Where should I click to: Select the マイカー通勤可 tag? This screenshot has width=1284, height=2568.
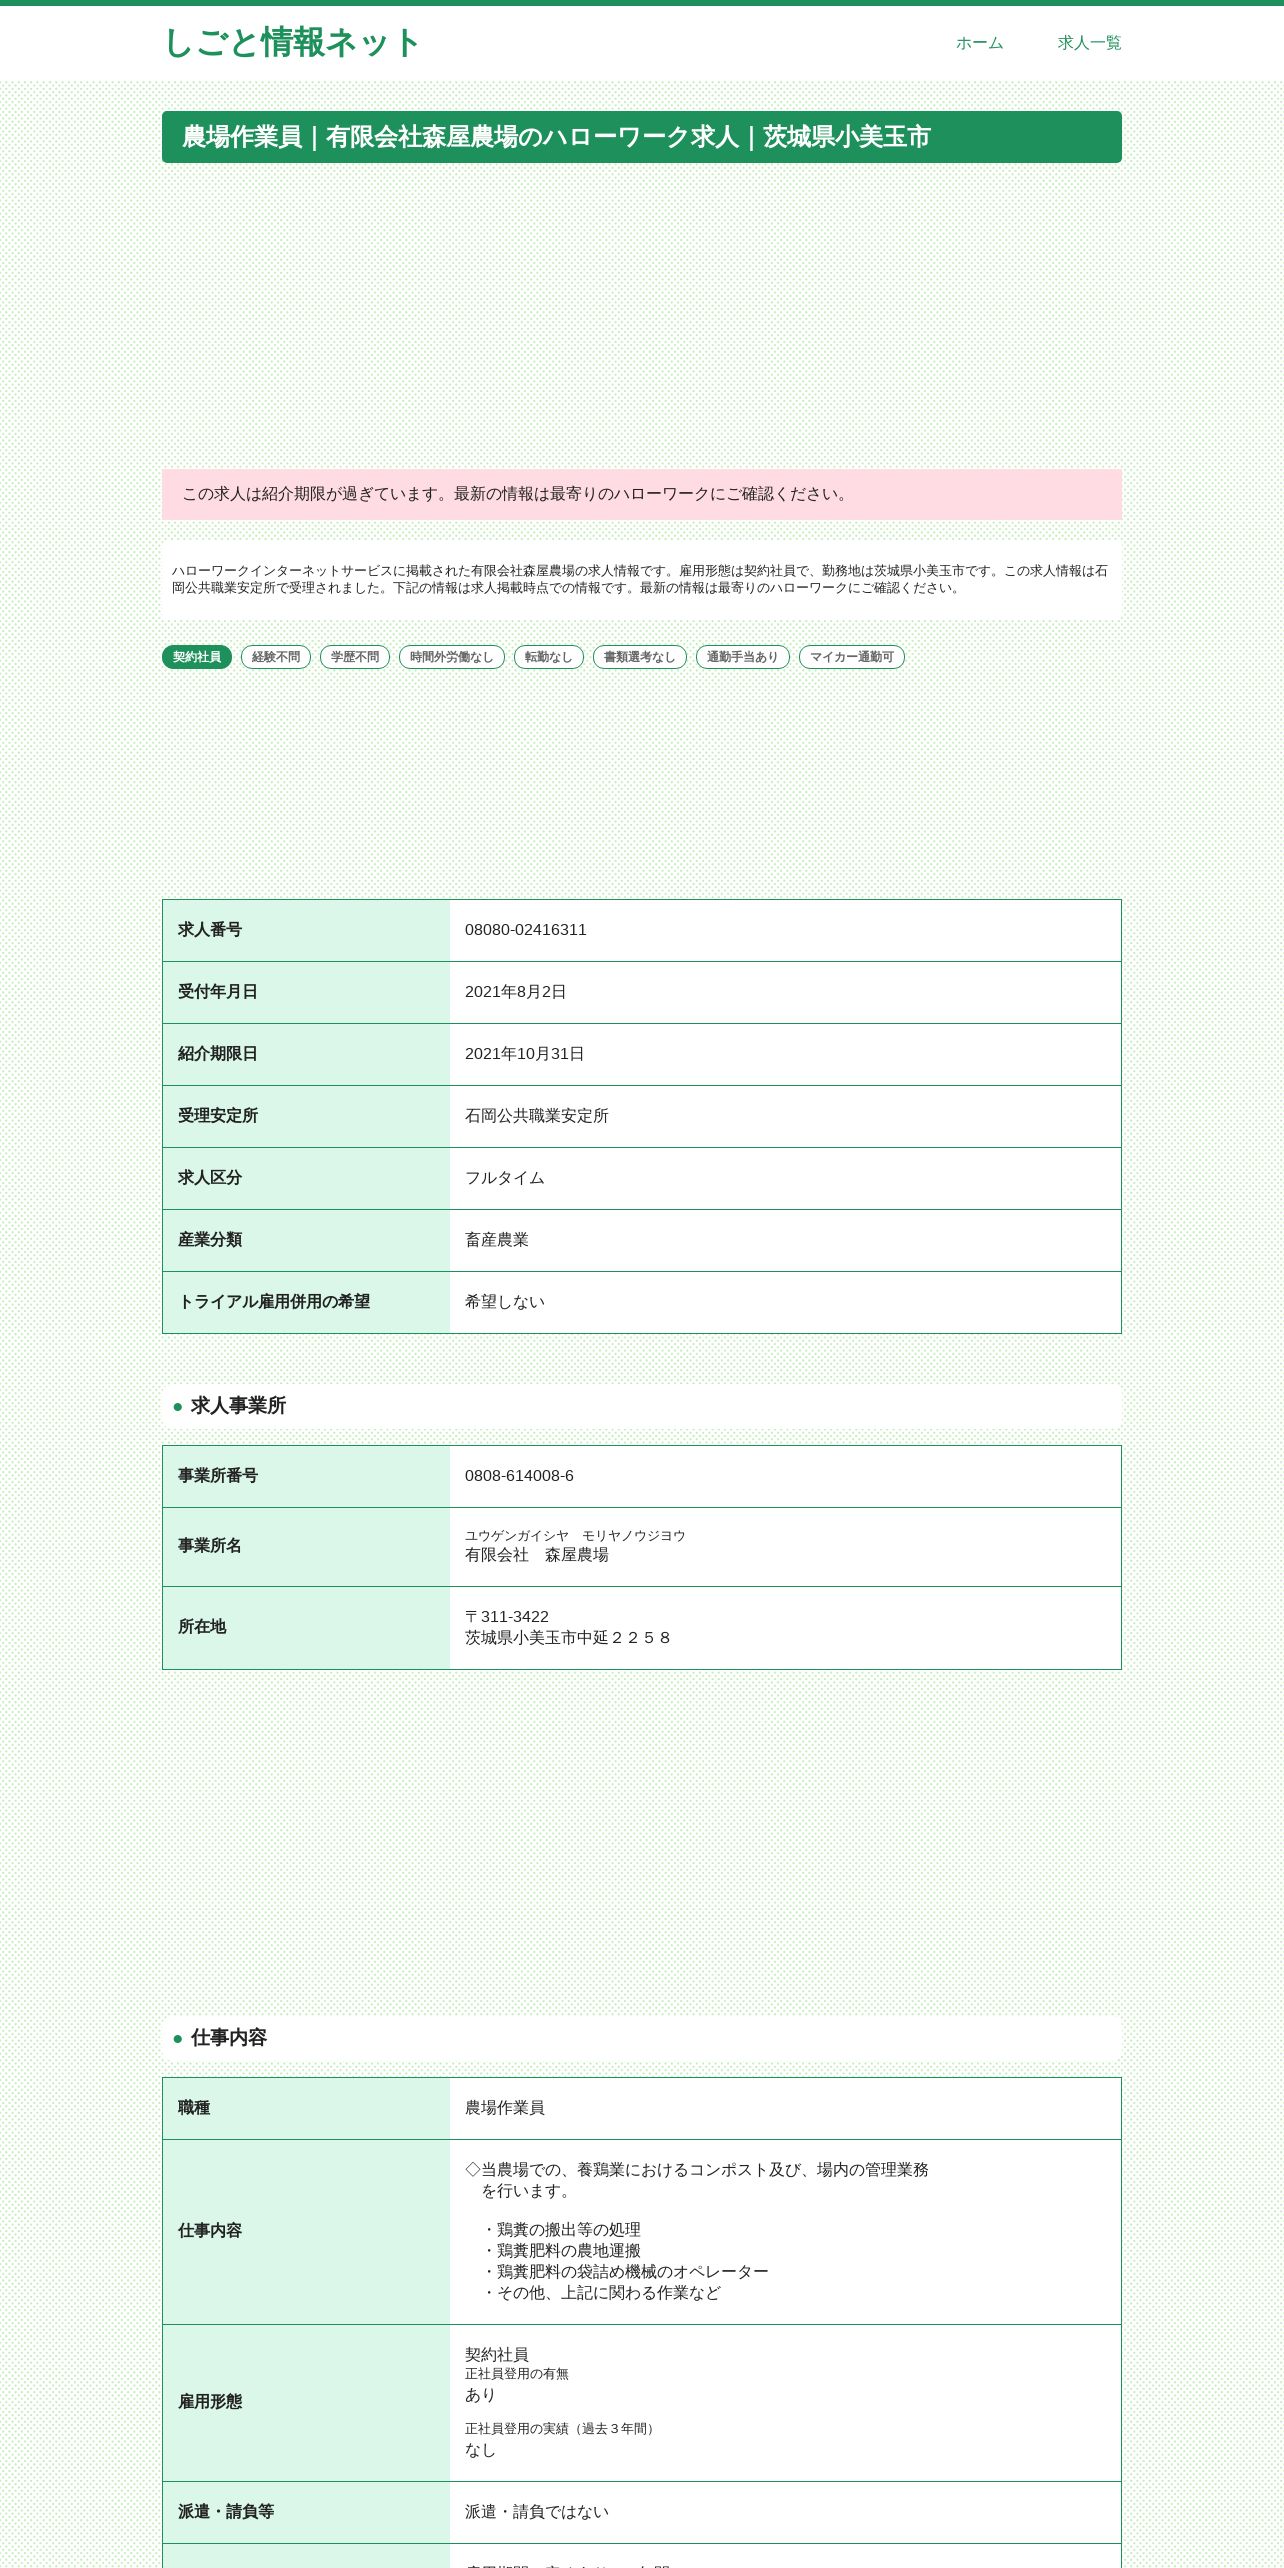point(852,657)
